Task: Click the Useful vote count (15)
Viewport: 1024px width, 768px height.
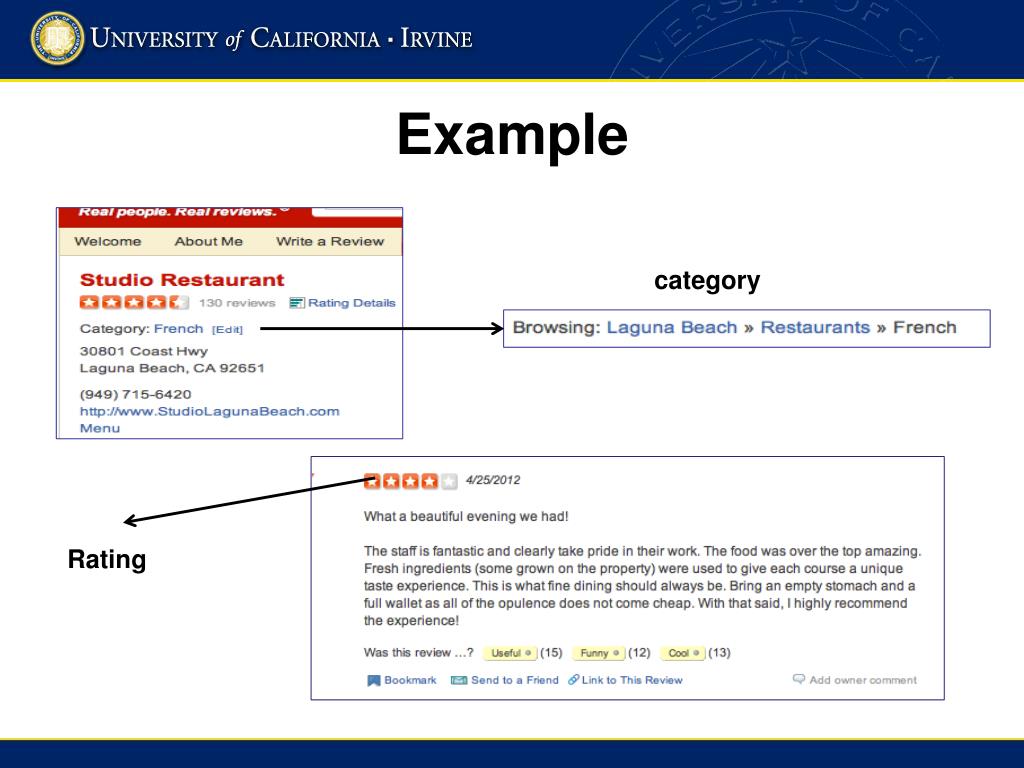Action: (551, 653)
